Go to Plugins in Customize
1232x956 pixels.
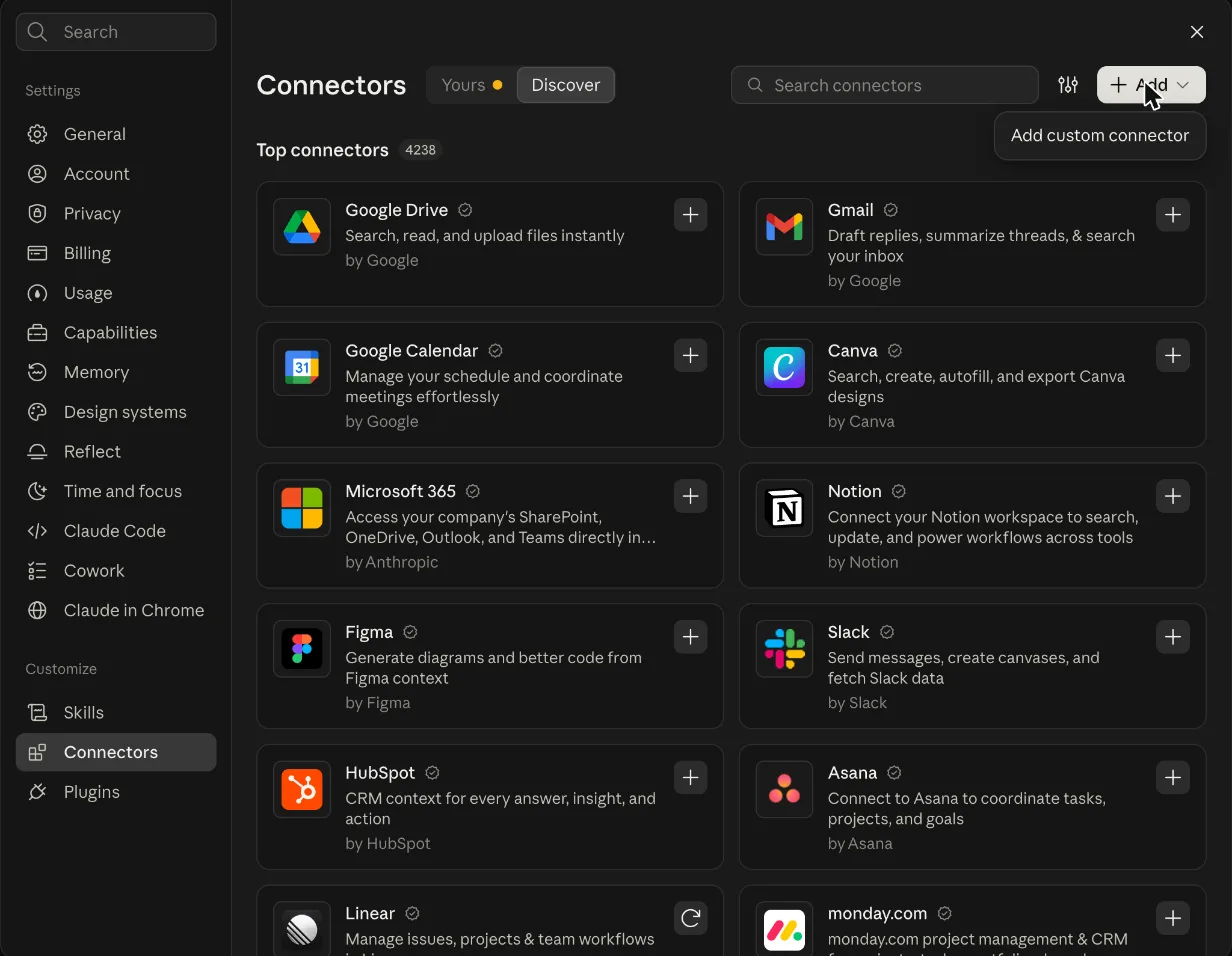point(116,792)
